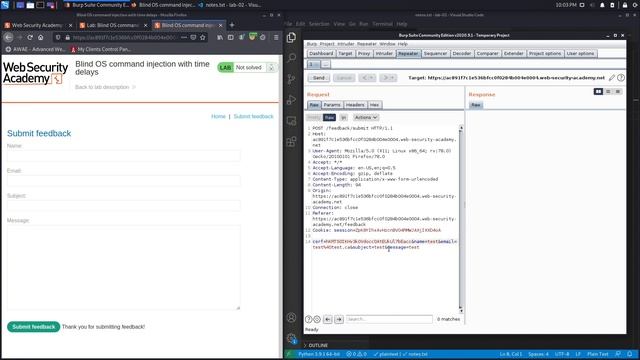Image resolution: width=640 pixels, height=360 pixels.
Task: Send the Repeater request
Action: (319, 78)
